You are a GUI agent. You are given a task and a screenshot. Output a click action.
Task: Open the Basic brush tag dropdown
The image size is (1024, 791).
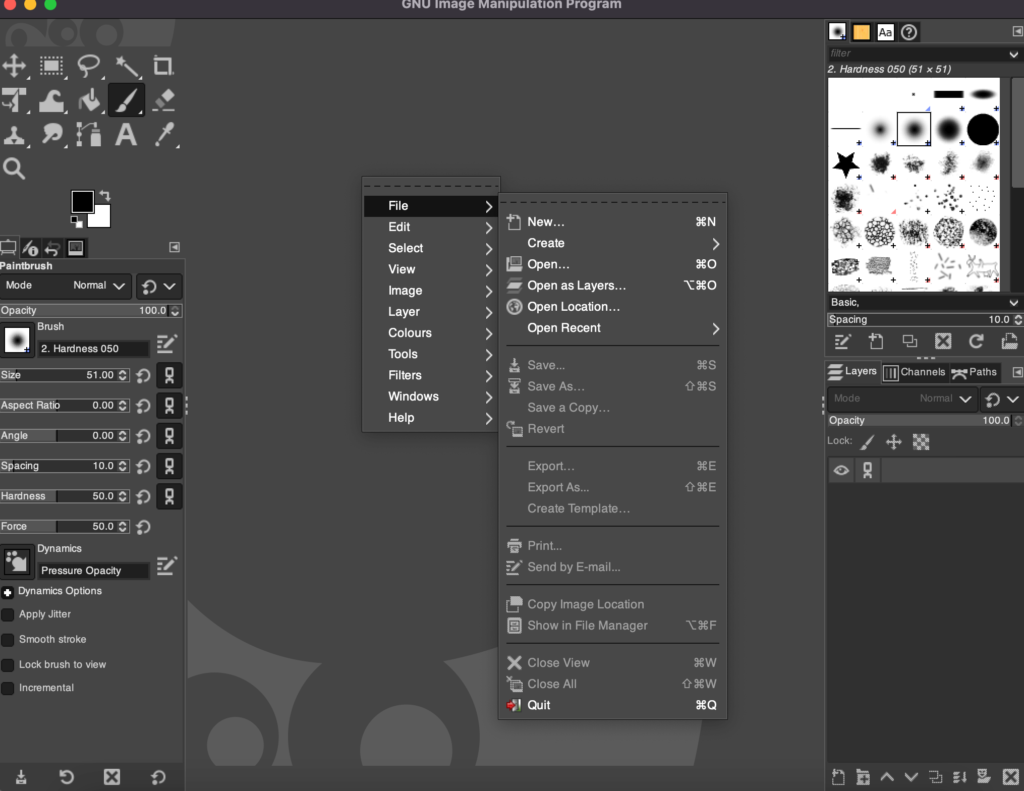coord(1013,302)
